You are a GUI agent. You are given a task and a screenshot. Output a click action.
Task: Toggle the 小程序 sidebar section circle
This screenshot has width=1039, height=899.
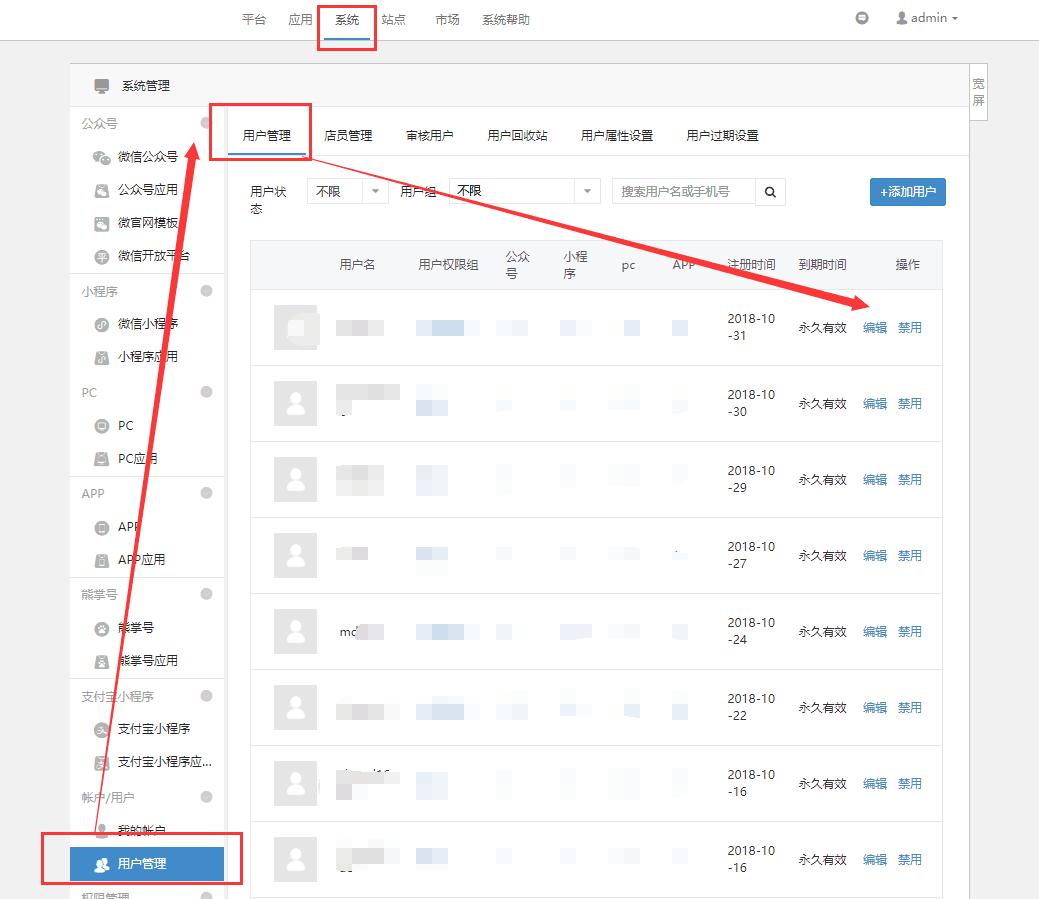point(206,291)
